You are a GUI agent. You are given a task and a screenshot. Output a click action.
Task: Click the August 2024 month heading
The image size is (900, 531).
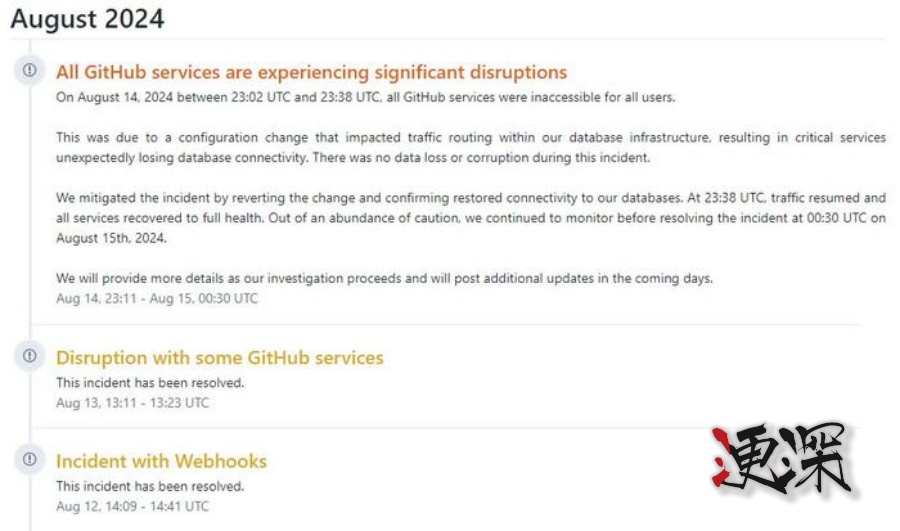pos(88,19)
